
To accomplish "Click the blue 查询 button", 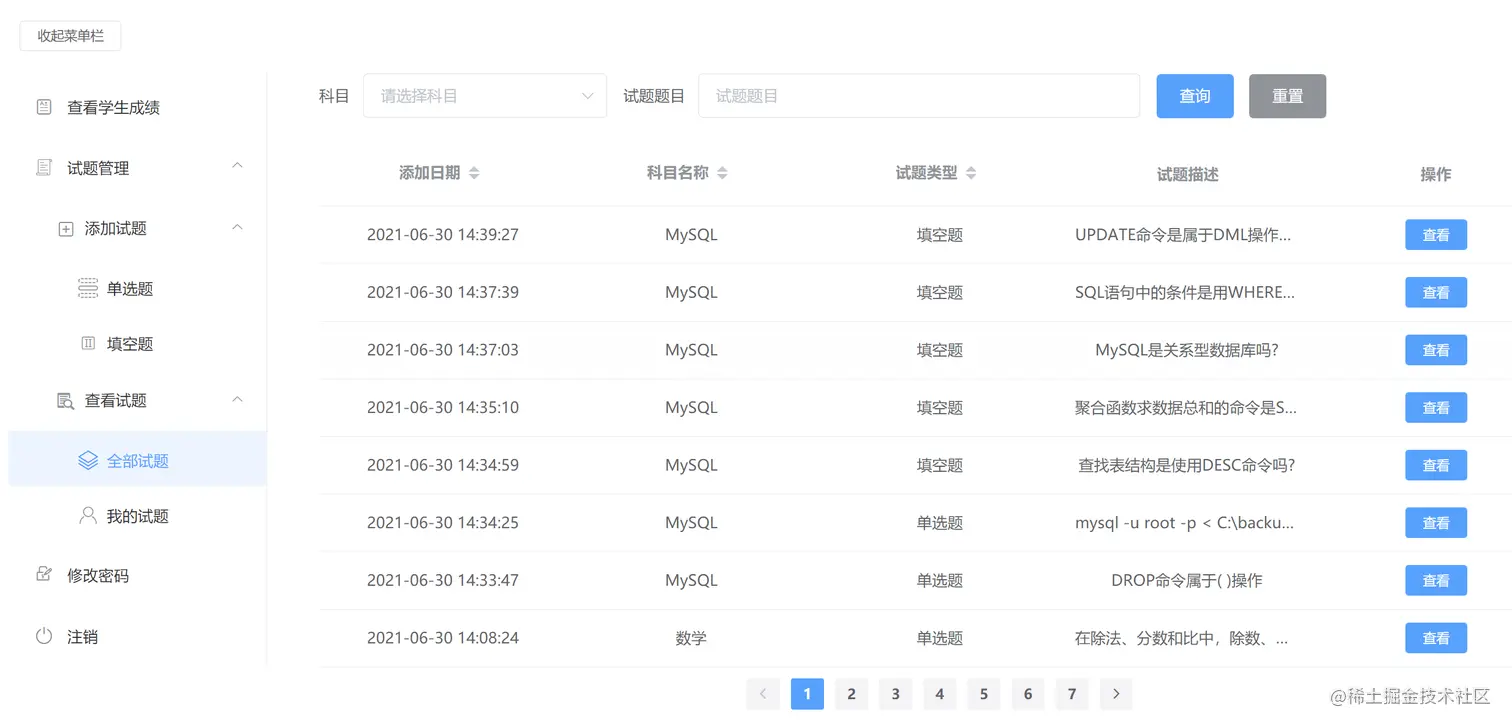I will tap(1195, 96).
